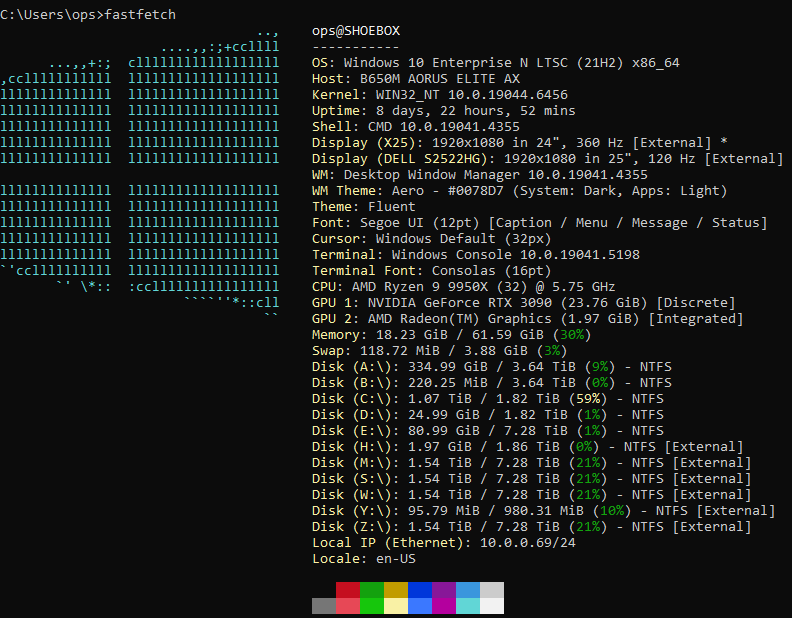Click the dark red color block
The image size is (792, 618).
click(x=348, y=590)
